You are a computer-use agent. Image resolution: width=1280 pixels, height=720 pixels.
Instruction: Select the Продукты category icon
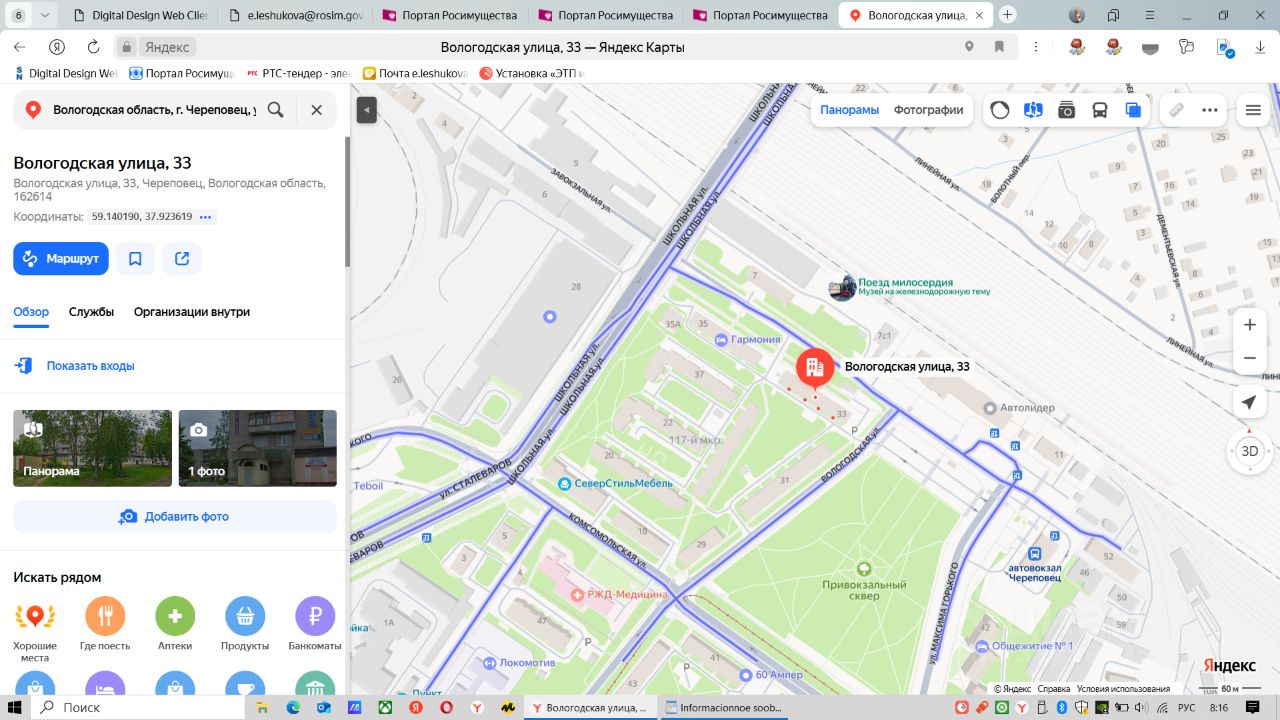coord(245,616)
